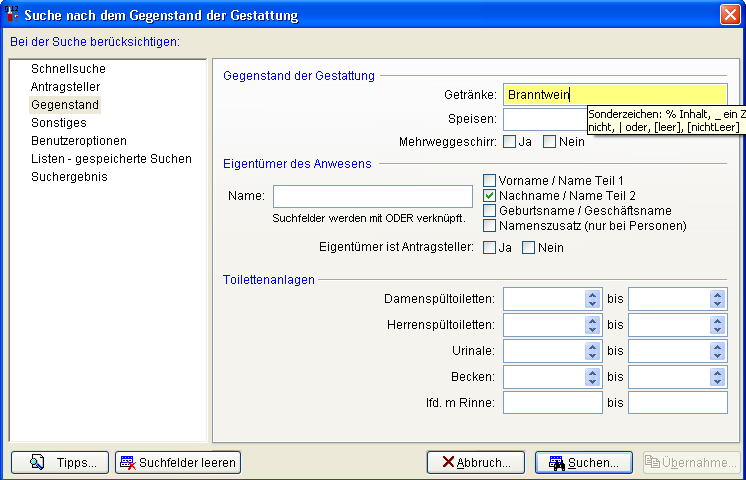Enable the Vorname / Name Teil 1 checkbox
The image size is (746, 480).
click(490, 181)
